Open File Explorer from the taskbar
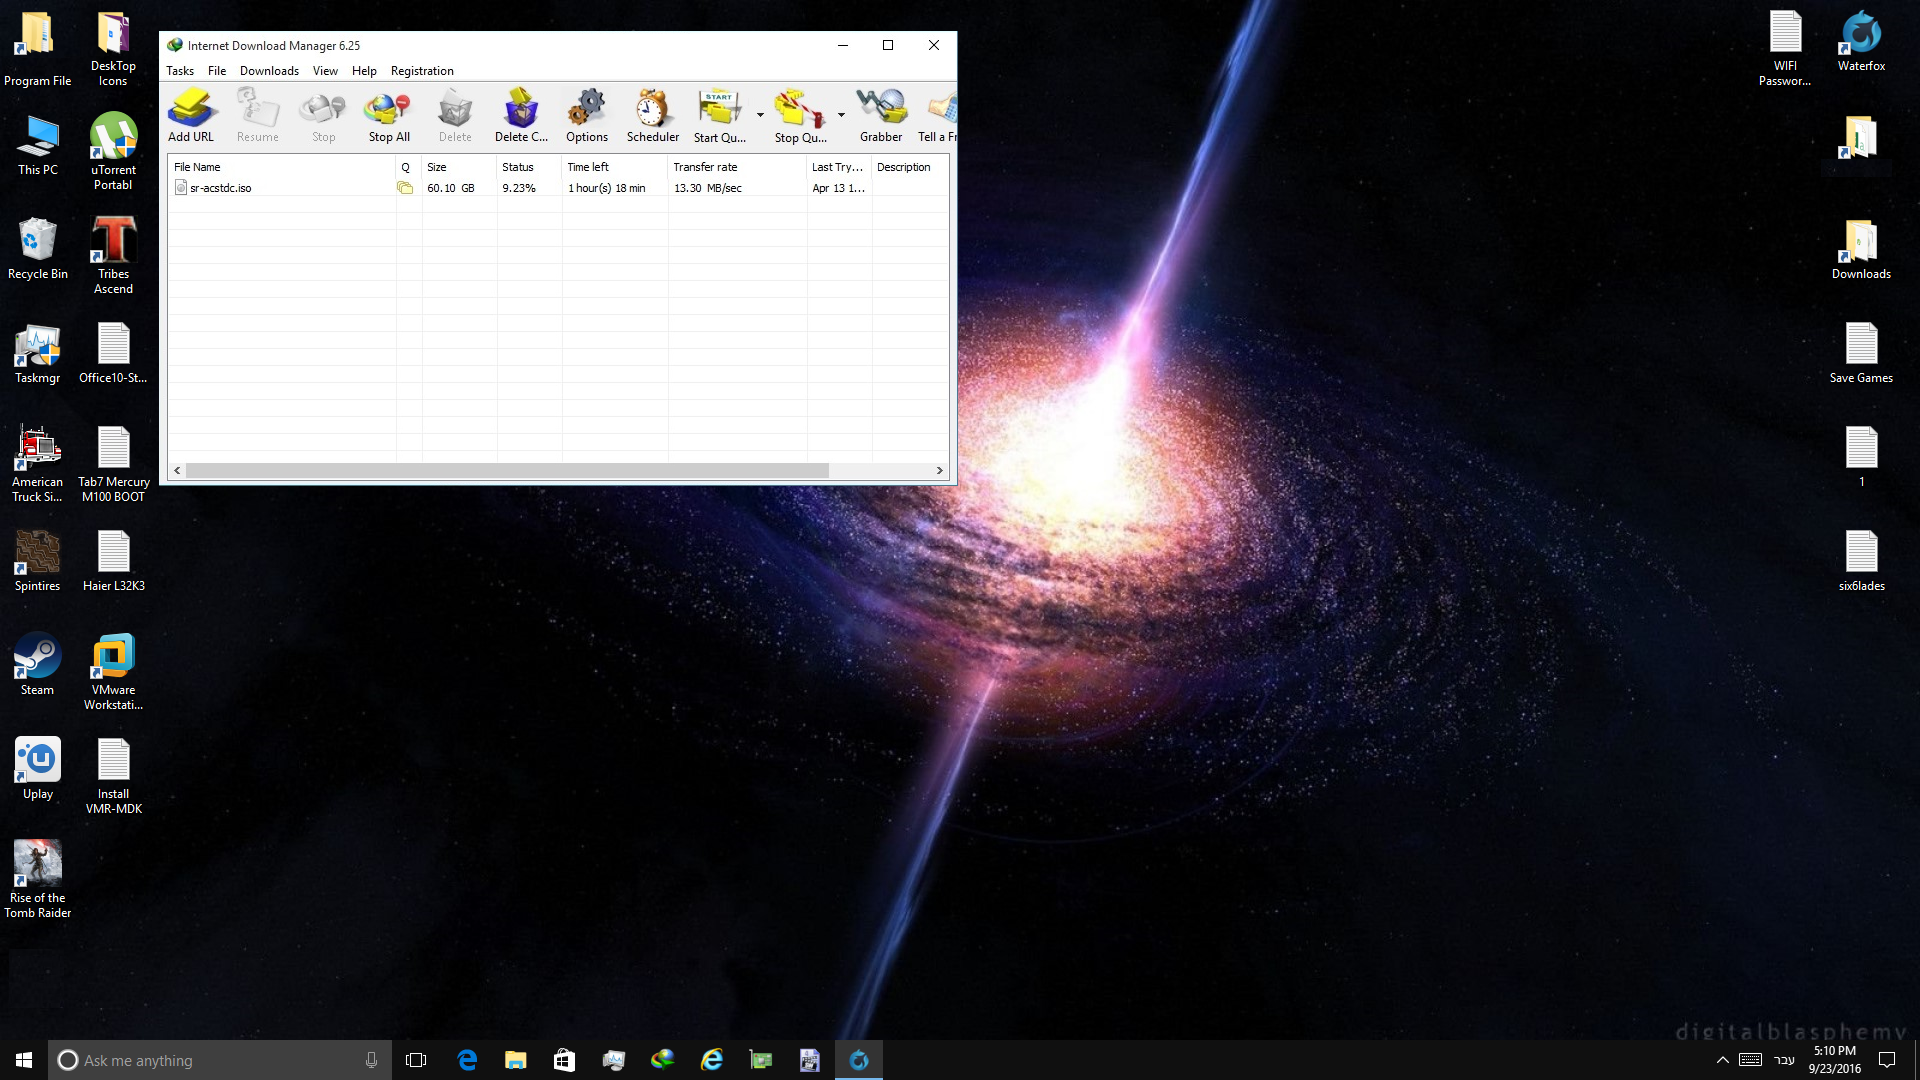 coord(515,1060)
